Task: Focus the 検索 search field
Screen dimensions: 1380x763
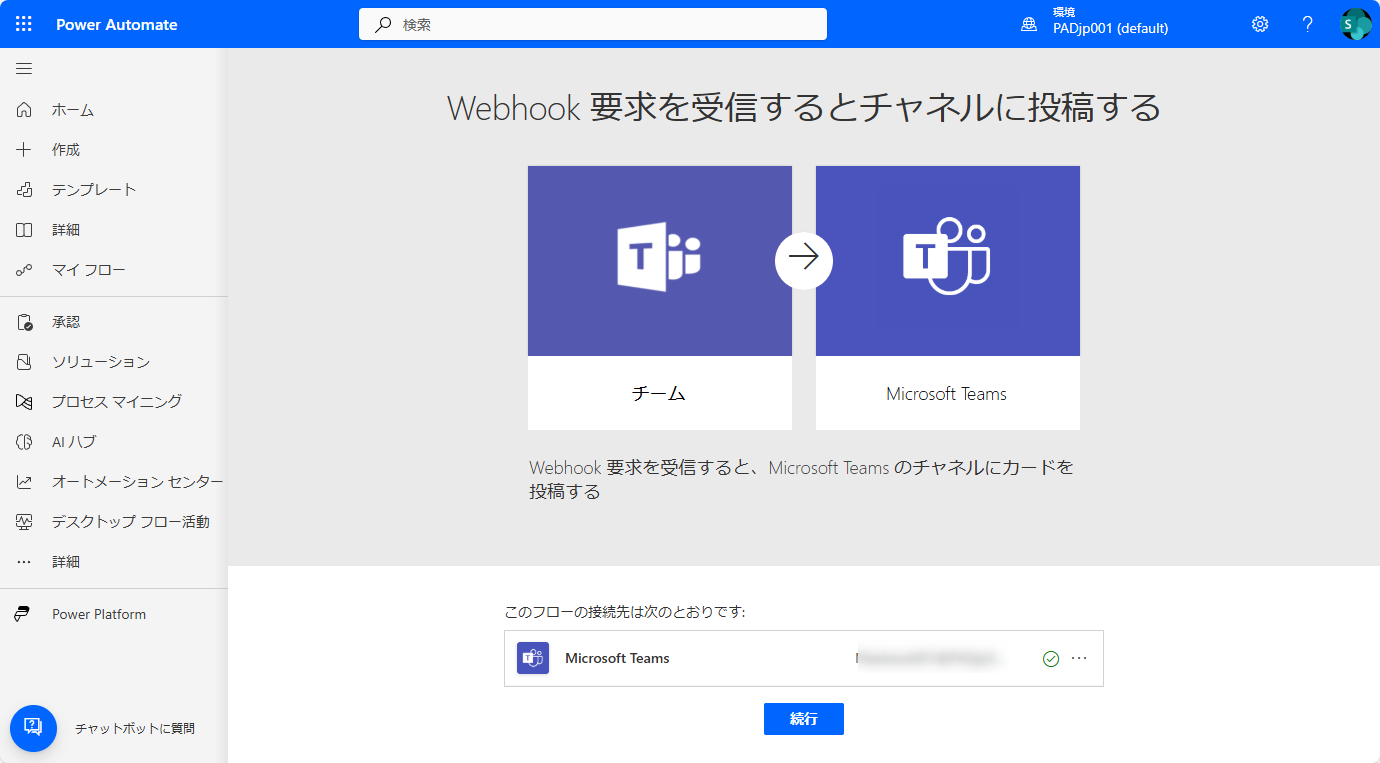Action: click(593, 24)
